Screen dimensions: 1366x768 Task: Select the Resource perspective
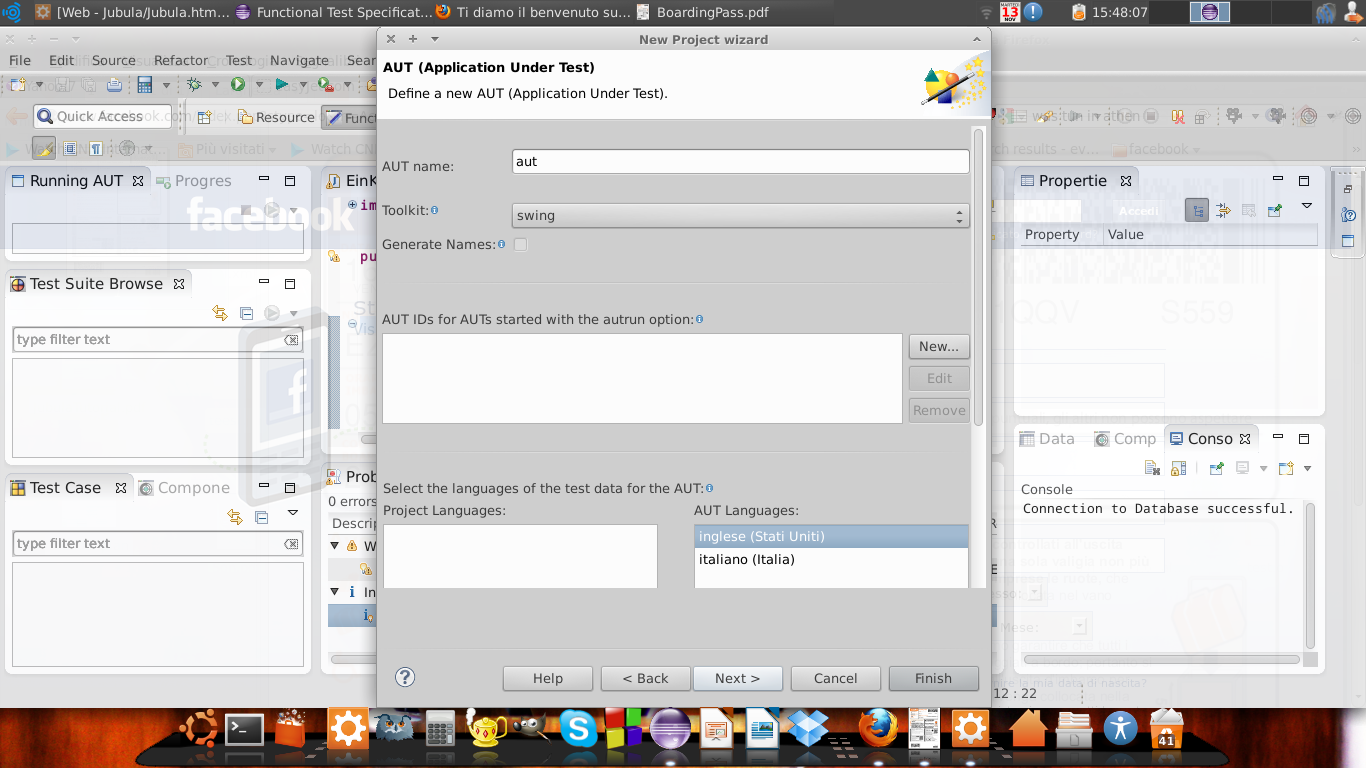(276, 117)
